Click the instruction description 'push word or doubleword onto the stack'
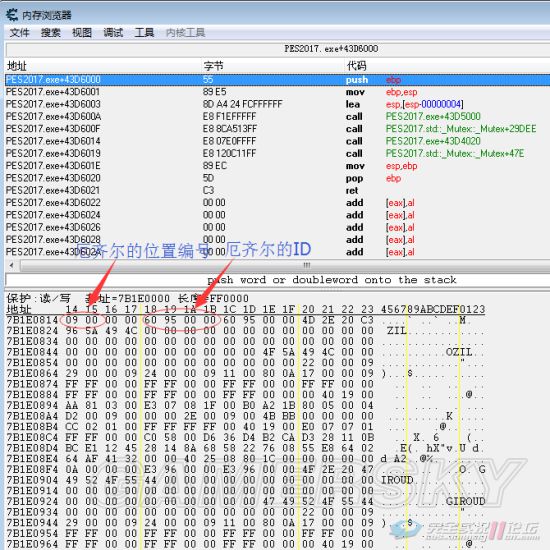Viewport: 550px width, 550px height. click(x=331, y=280)
